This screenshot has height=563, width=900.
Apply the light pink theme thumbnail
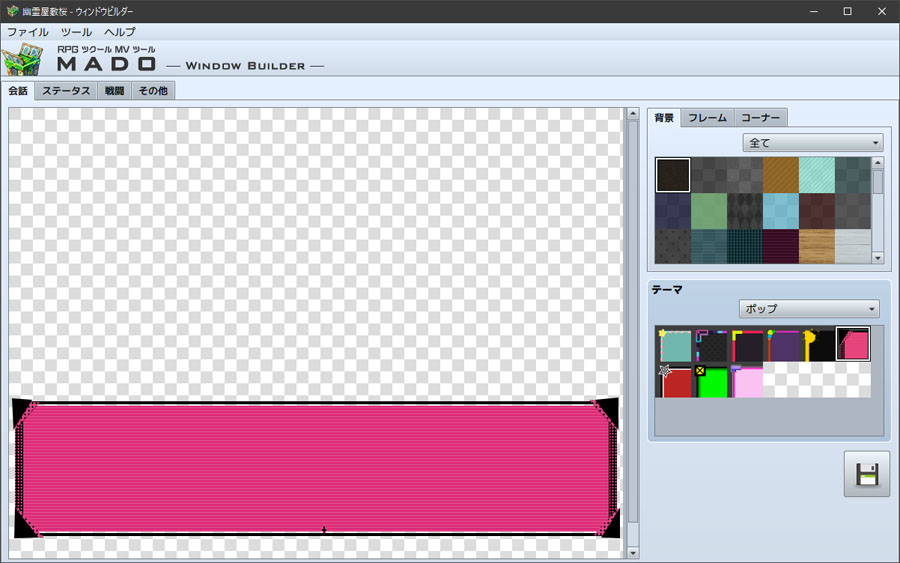(746, 380)
